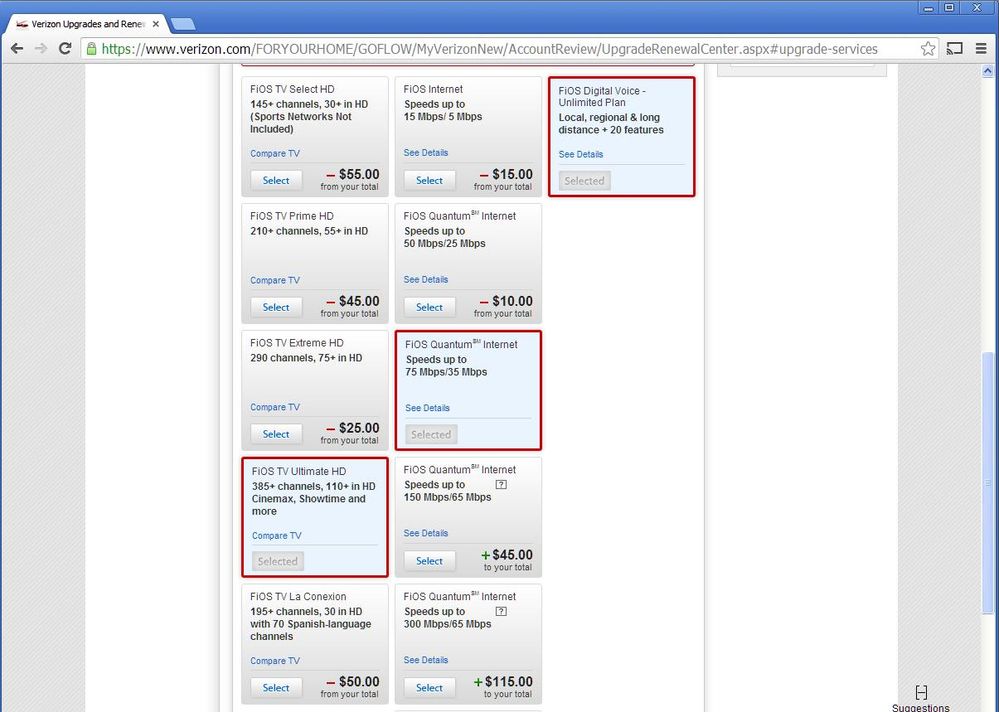Click the browser back arrow
This screenshot has height=712, width=999.
pyautogui.click(x=17, y=48)
